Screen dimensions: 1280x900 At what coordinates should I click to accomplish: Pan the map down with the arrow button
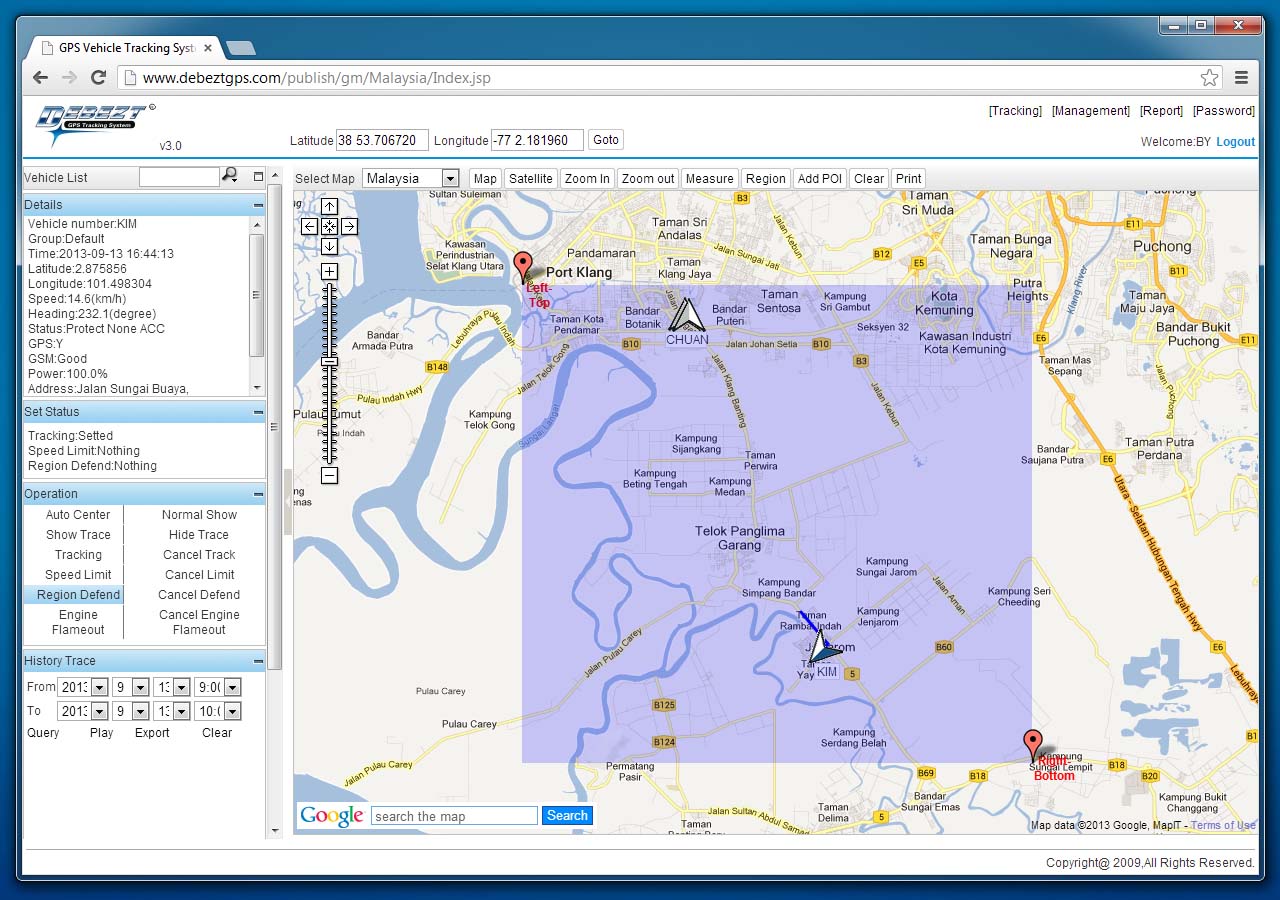coord(329,246)
